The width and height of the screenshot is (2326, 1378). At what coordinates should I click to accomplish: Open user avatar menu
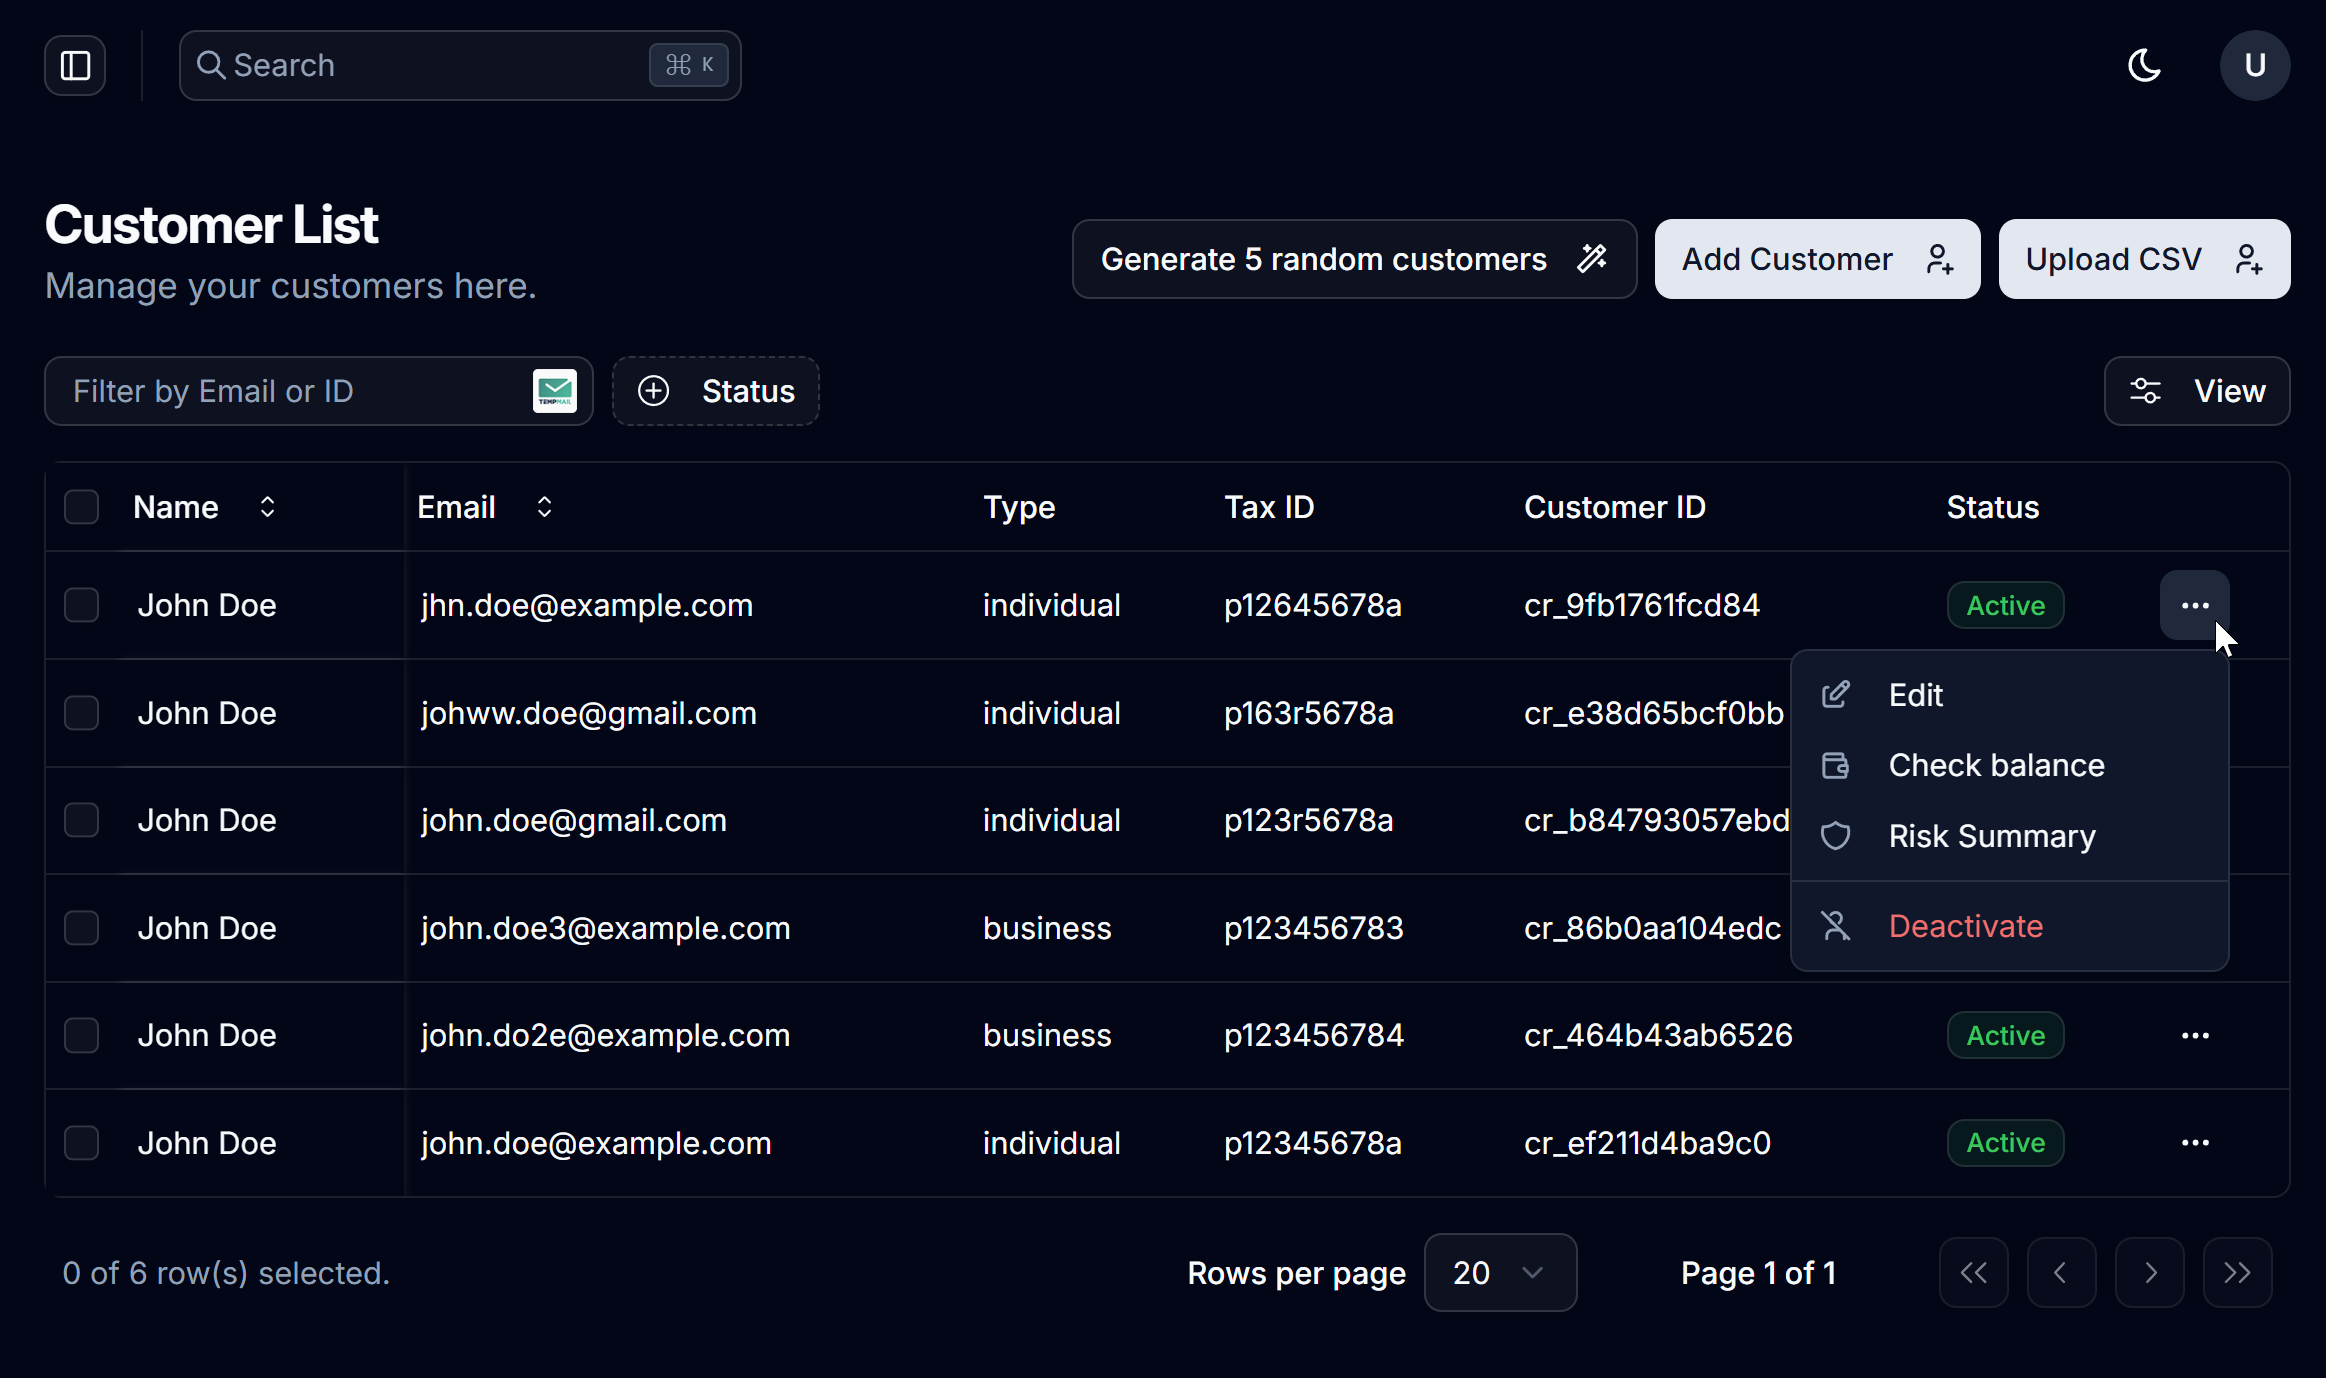coord(2254,66)
